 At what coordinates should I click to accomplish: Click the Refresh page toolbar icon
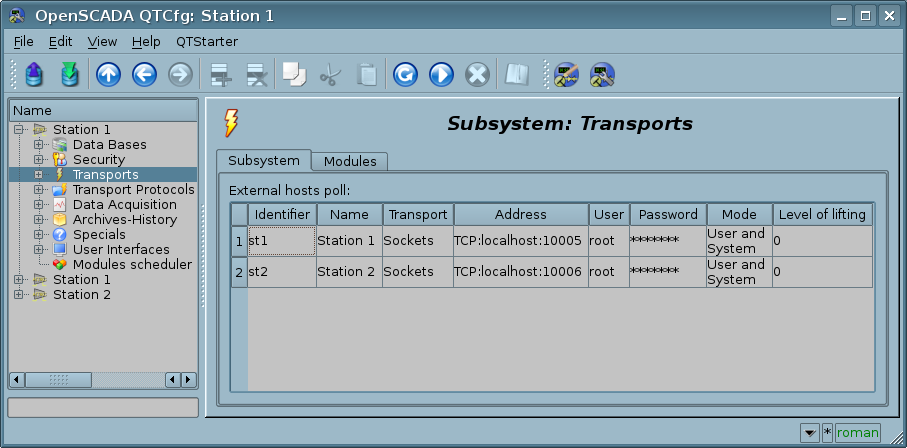[x=405, y=74]
